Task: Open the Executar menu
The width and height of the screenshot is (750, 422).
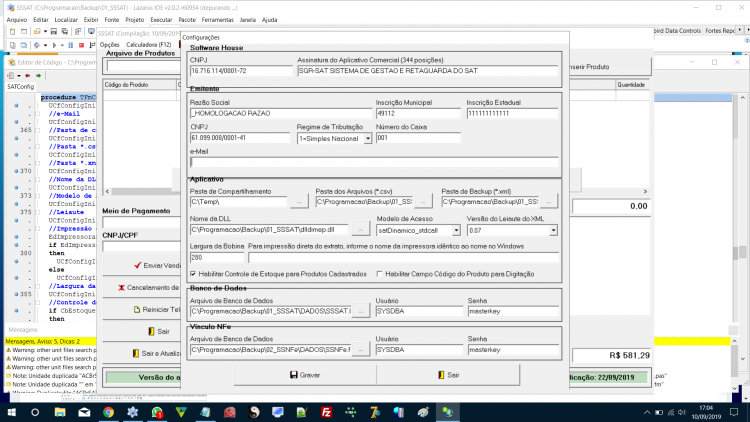Action: point(161,20)
